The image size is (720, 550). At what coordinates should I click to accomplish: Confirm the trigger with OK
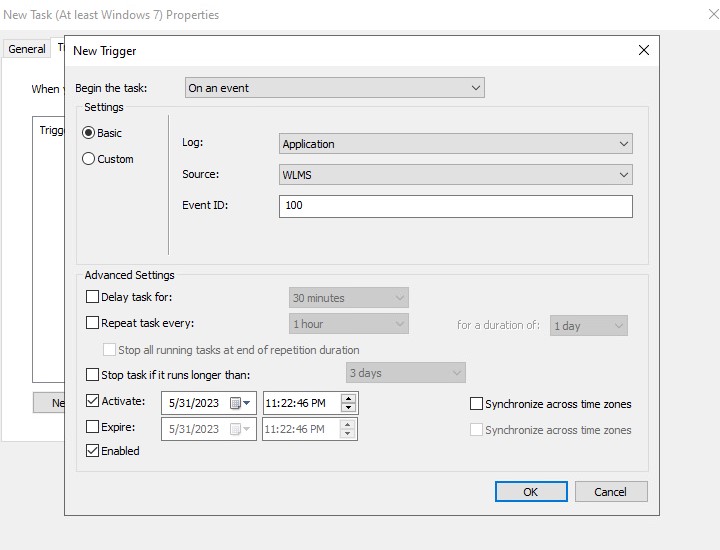tap(531, 492)
